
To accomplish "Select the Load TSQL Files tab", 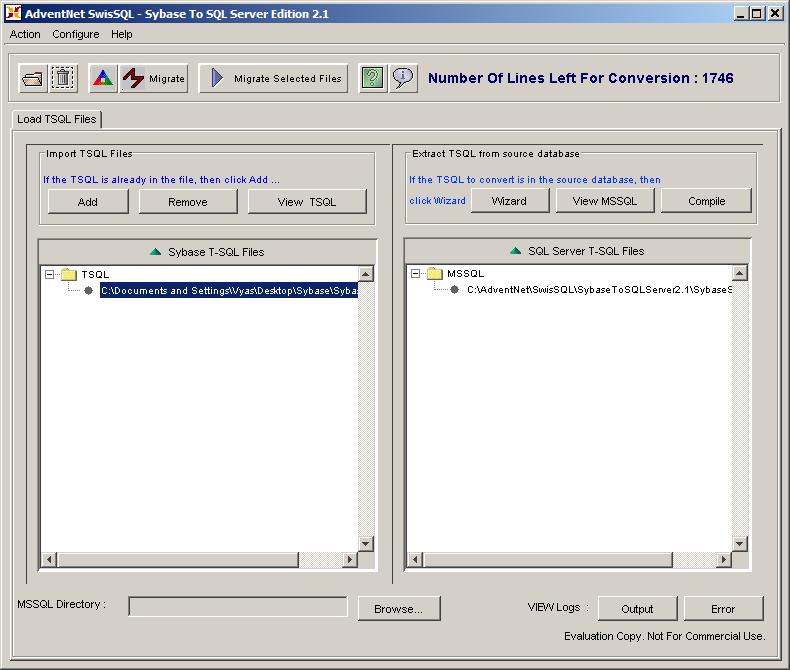I will point(56,119).
